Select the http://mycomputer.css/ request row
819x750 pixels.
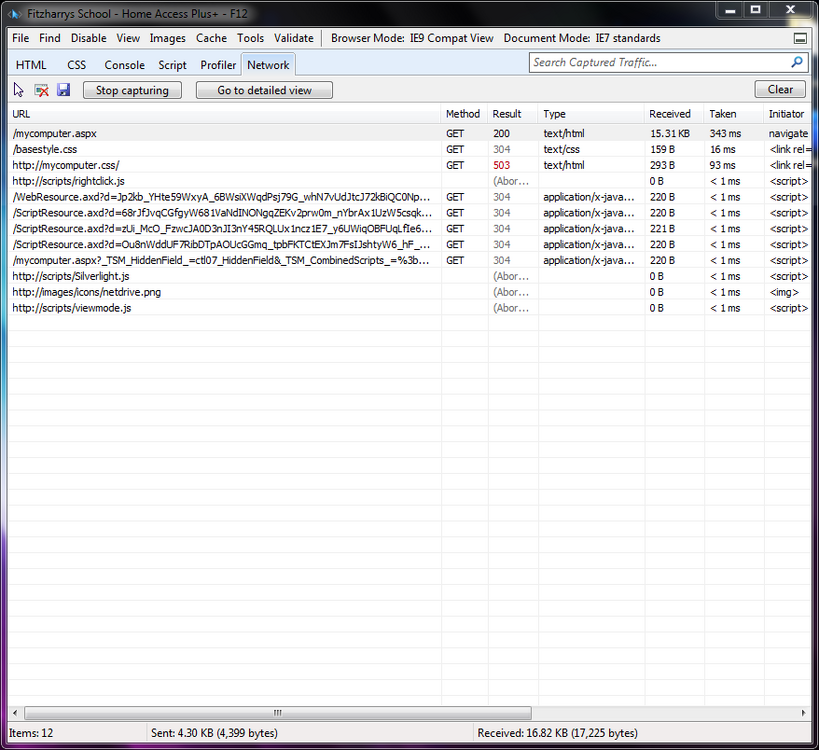[410, 165]
